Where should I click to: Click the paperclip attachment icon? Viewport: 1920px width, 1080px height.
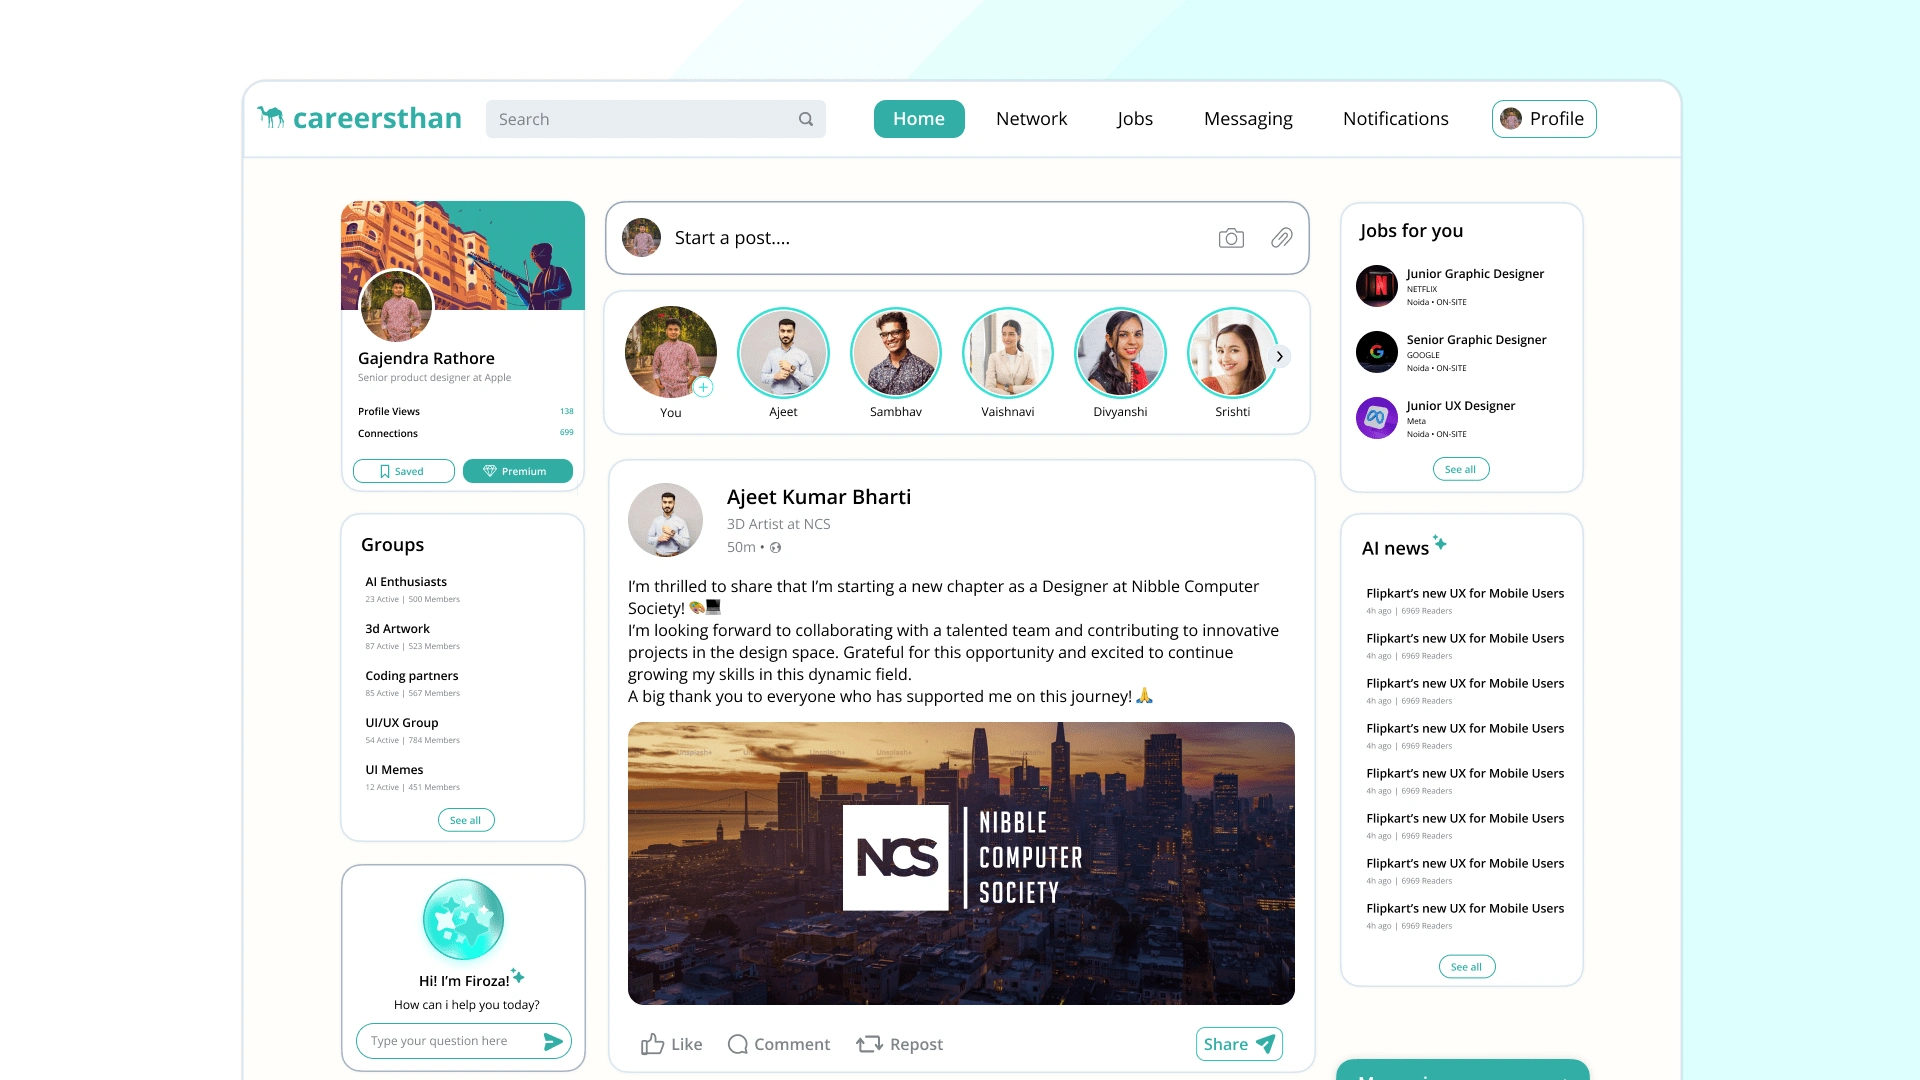(x=1282, y=238)
